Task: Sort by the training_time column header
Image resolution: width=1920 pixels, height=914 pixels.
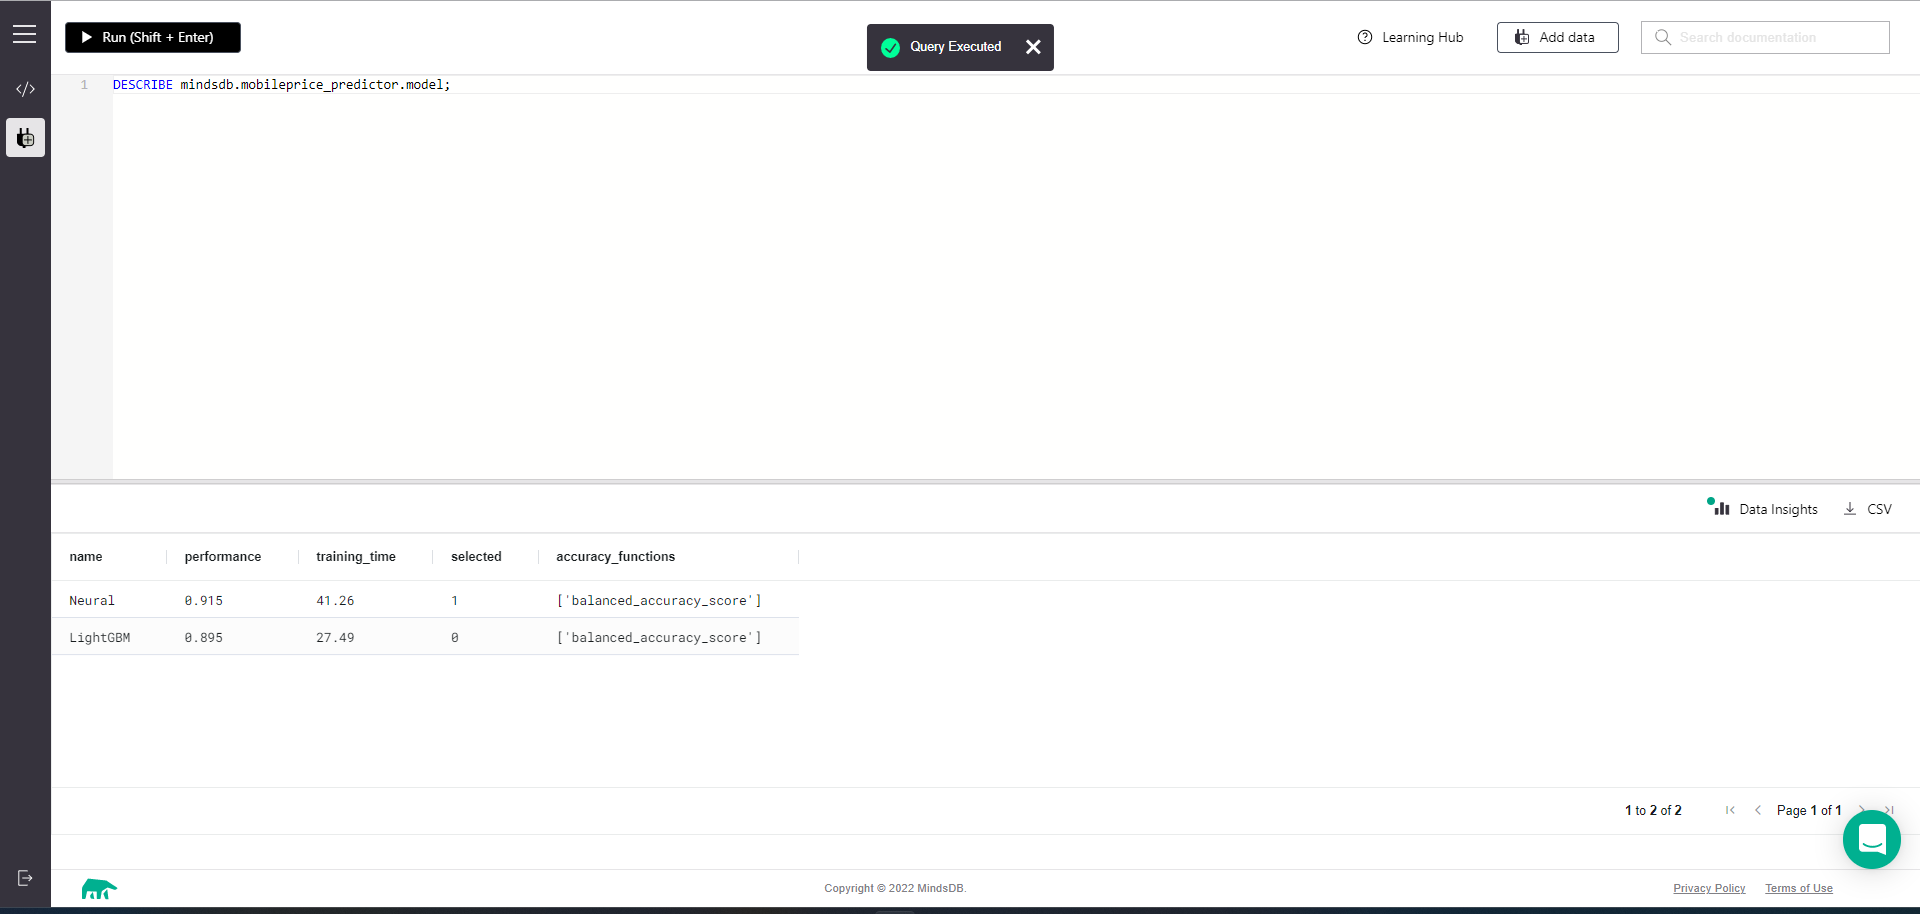Action: click(356, 557)
